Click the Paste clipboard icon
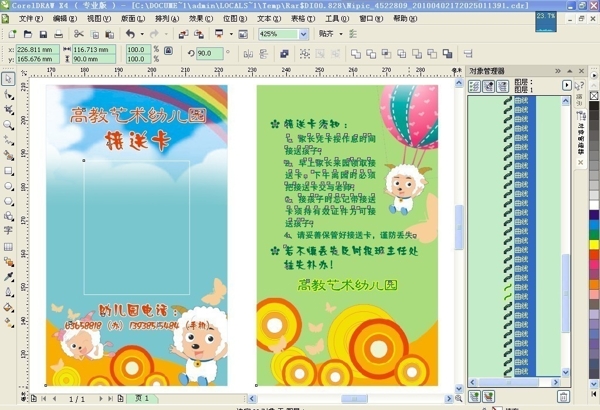The width and height of the screenshot is (600, 410). pos(110,34)
